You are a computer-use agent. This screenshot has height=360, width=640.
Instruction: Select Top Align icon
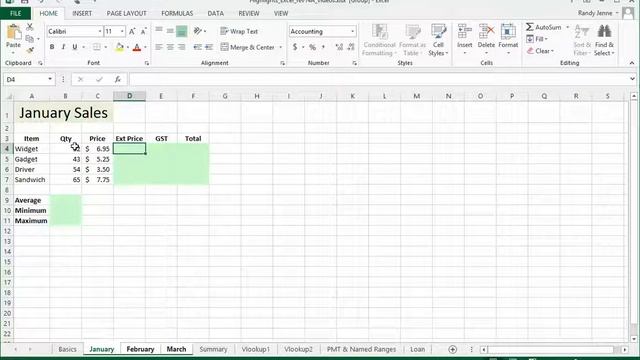coord(159,31)
